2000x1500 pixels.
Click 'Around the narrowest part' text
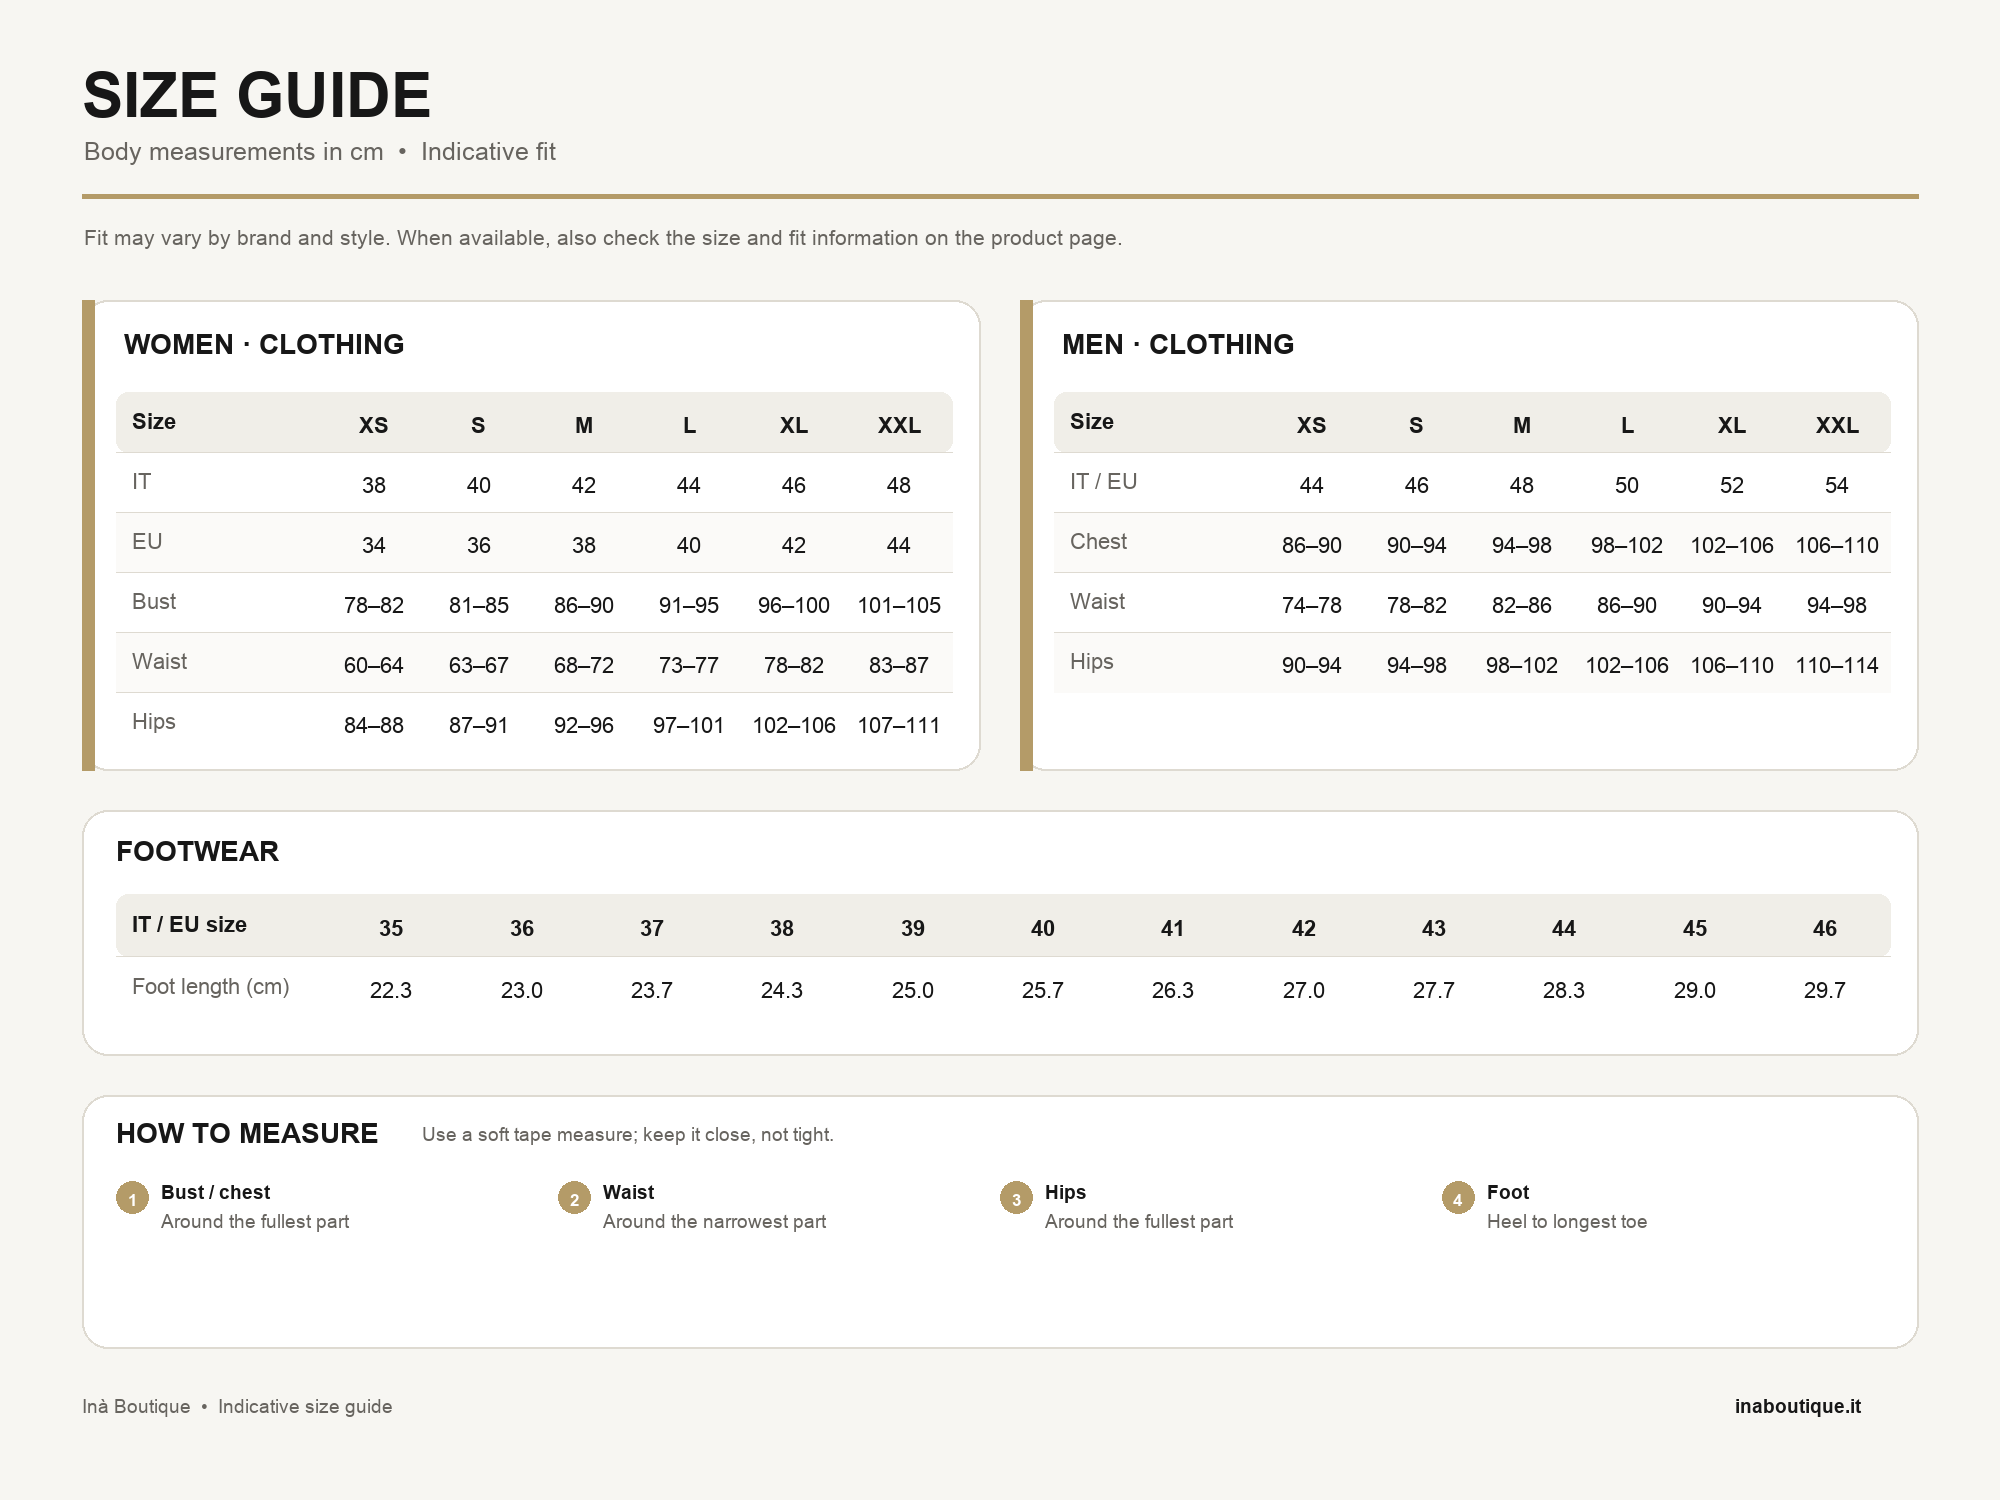tap(715, 1221)
